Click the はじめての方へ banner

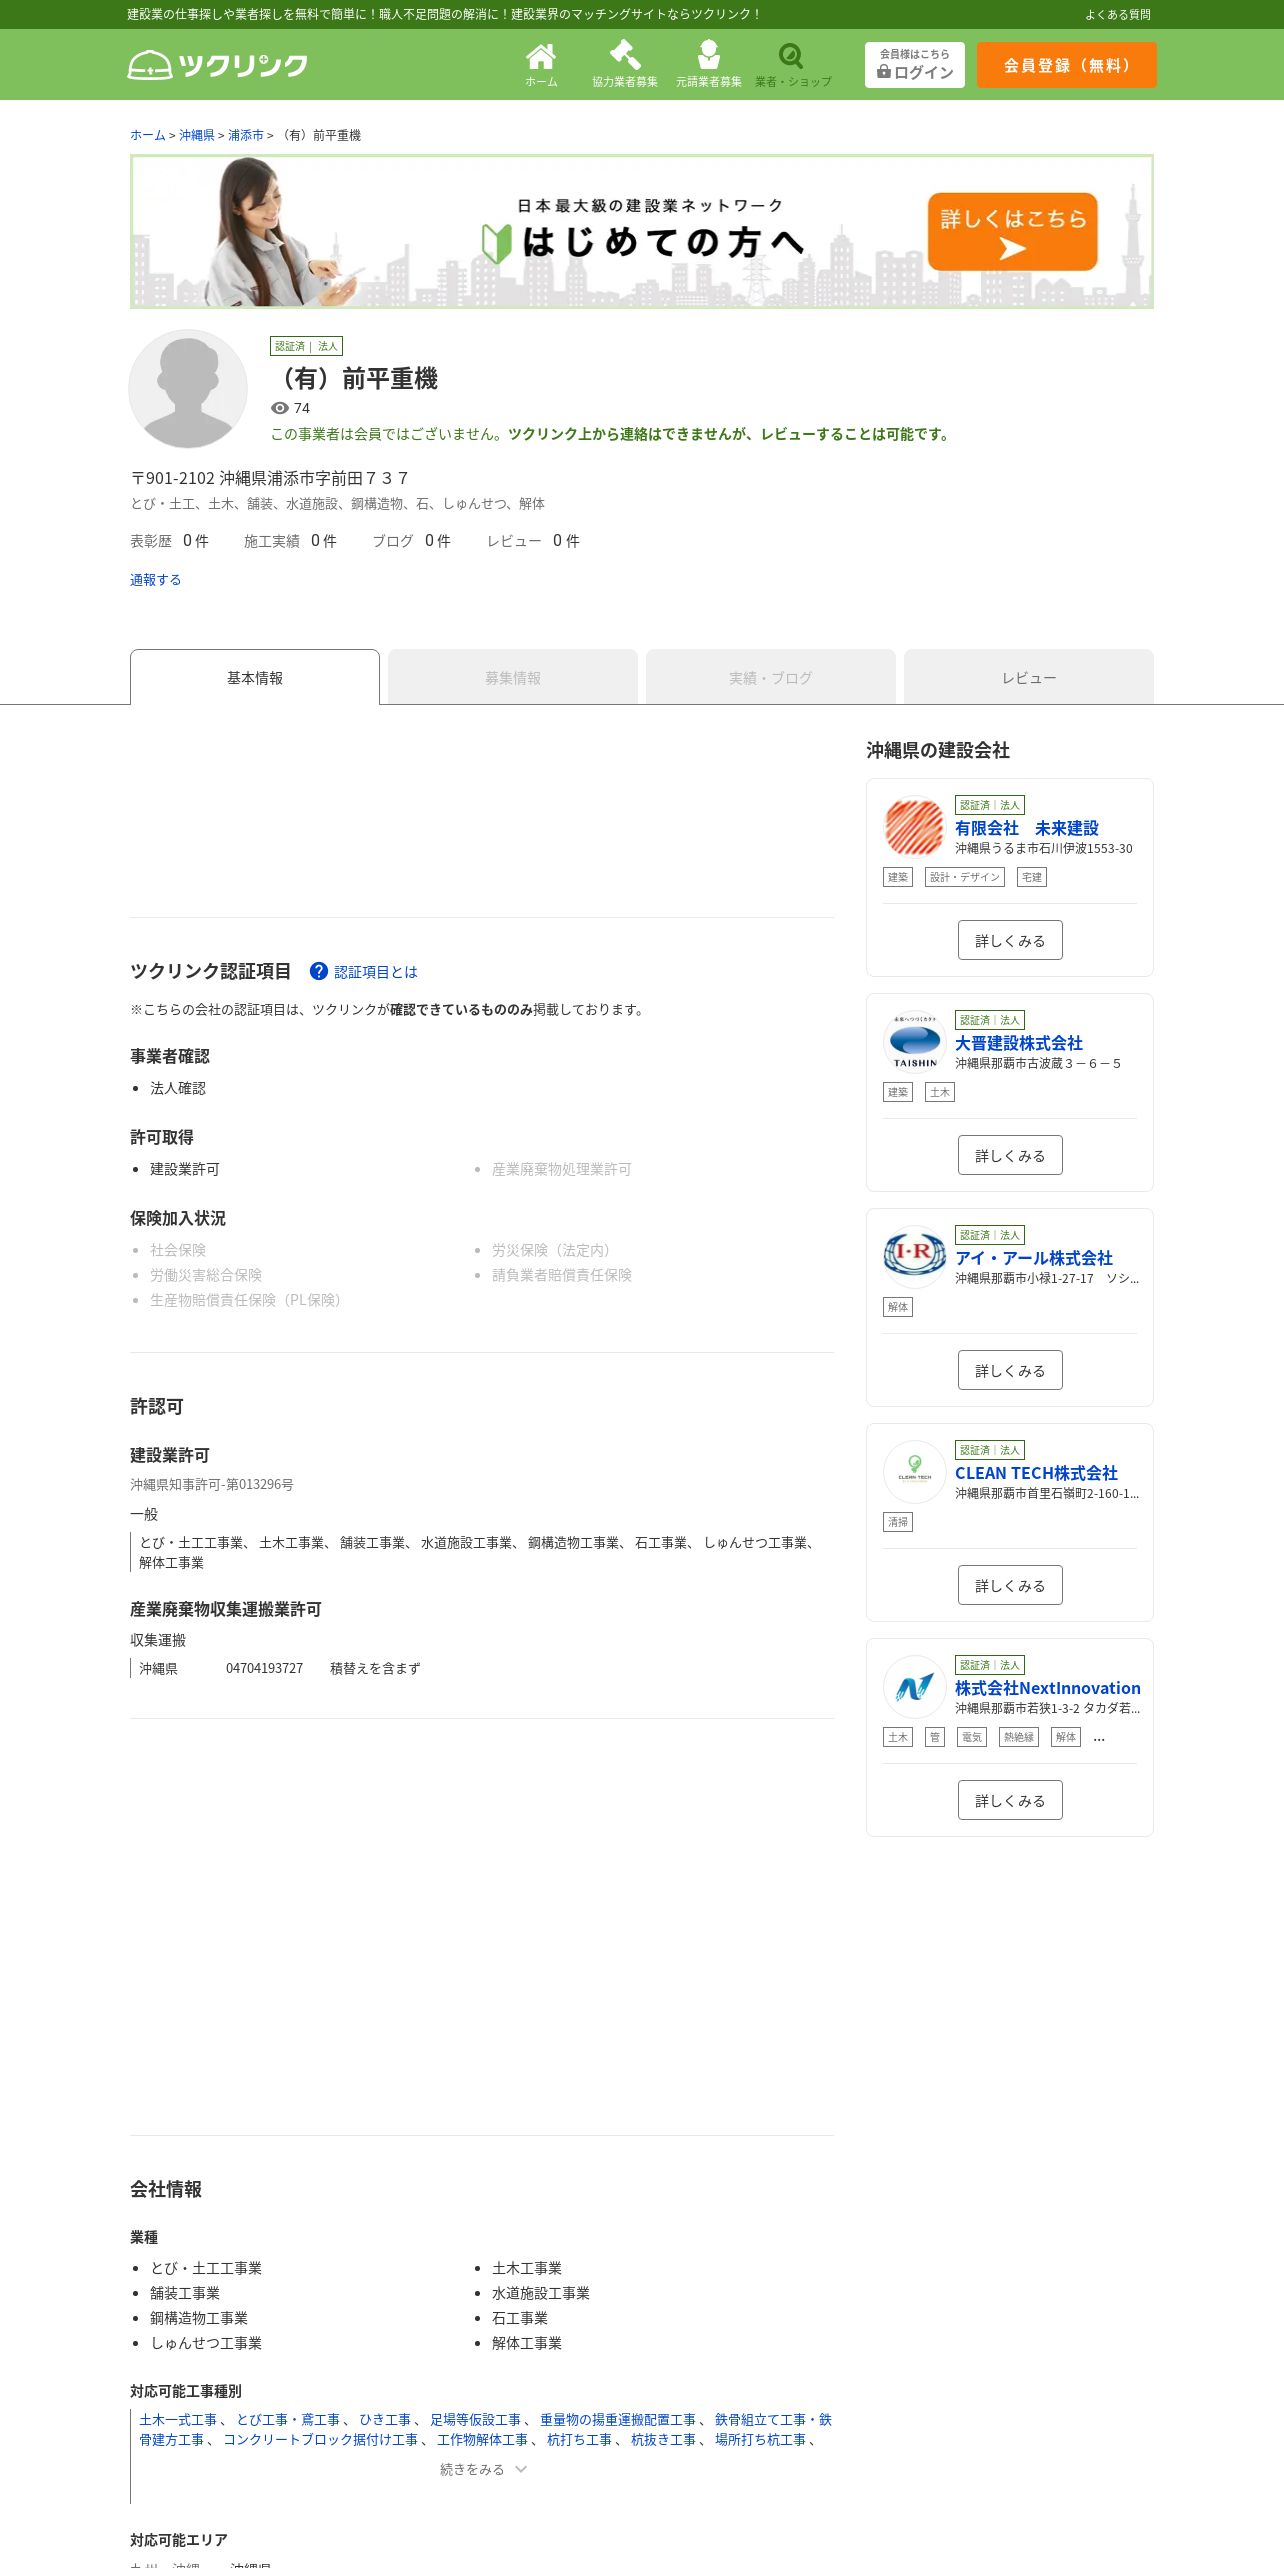click(x=642, y=232)
